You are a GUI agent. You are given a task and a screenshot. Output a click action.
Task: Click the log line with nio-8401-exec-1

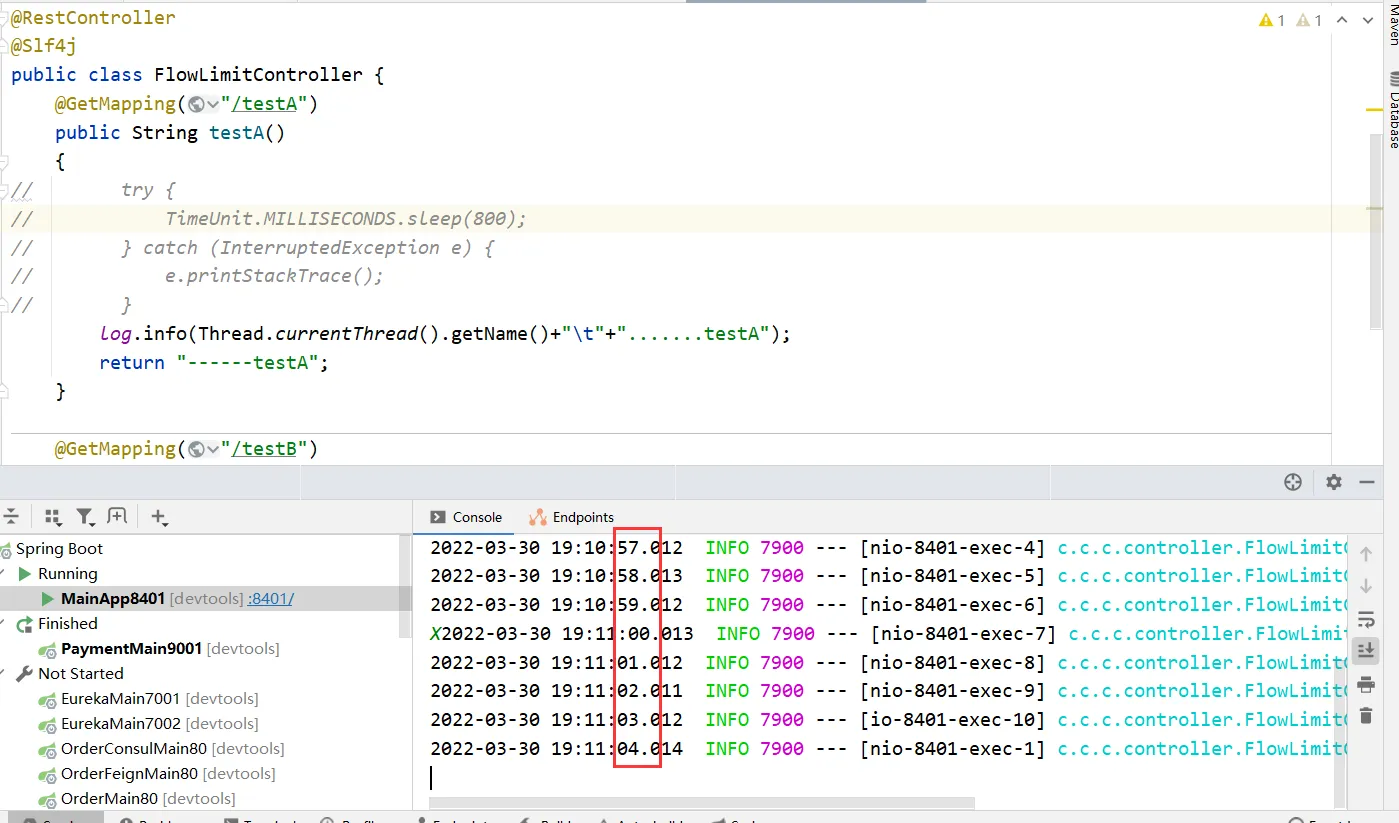[888, 749]
